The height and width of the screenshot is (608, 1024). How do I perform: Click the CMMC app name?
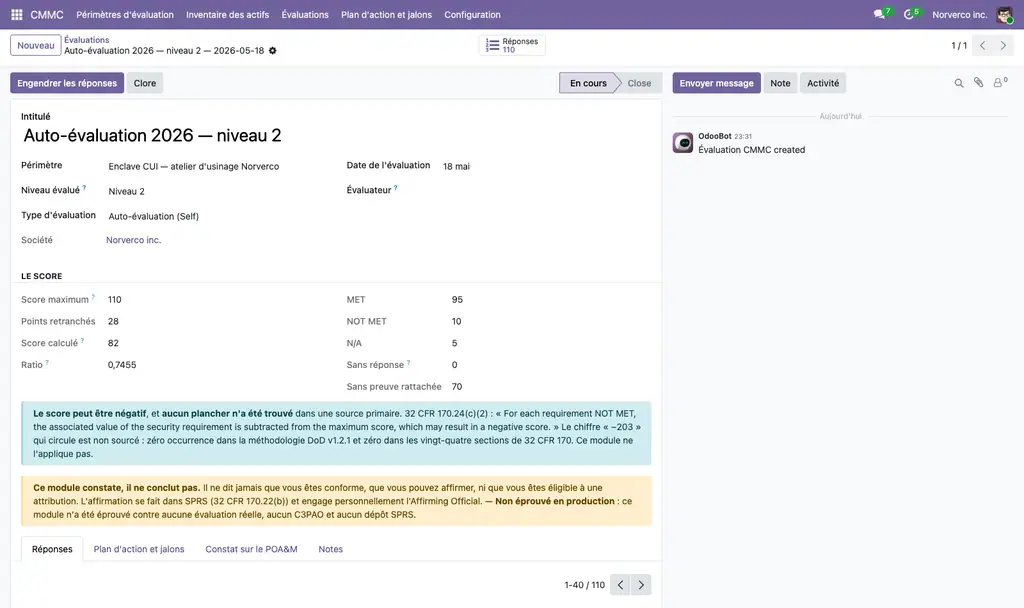[x=47, y=14]
